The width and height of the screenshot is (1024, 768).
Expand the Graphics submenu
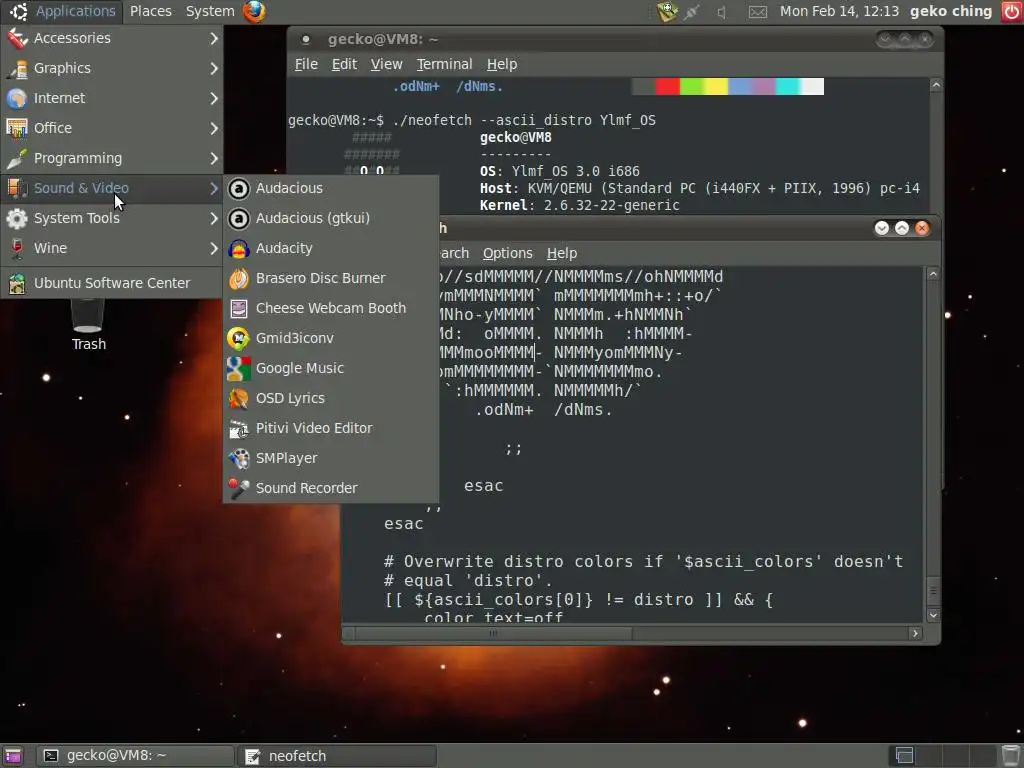tap(112, 68)
